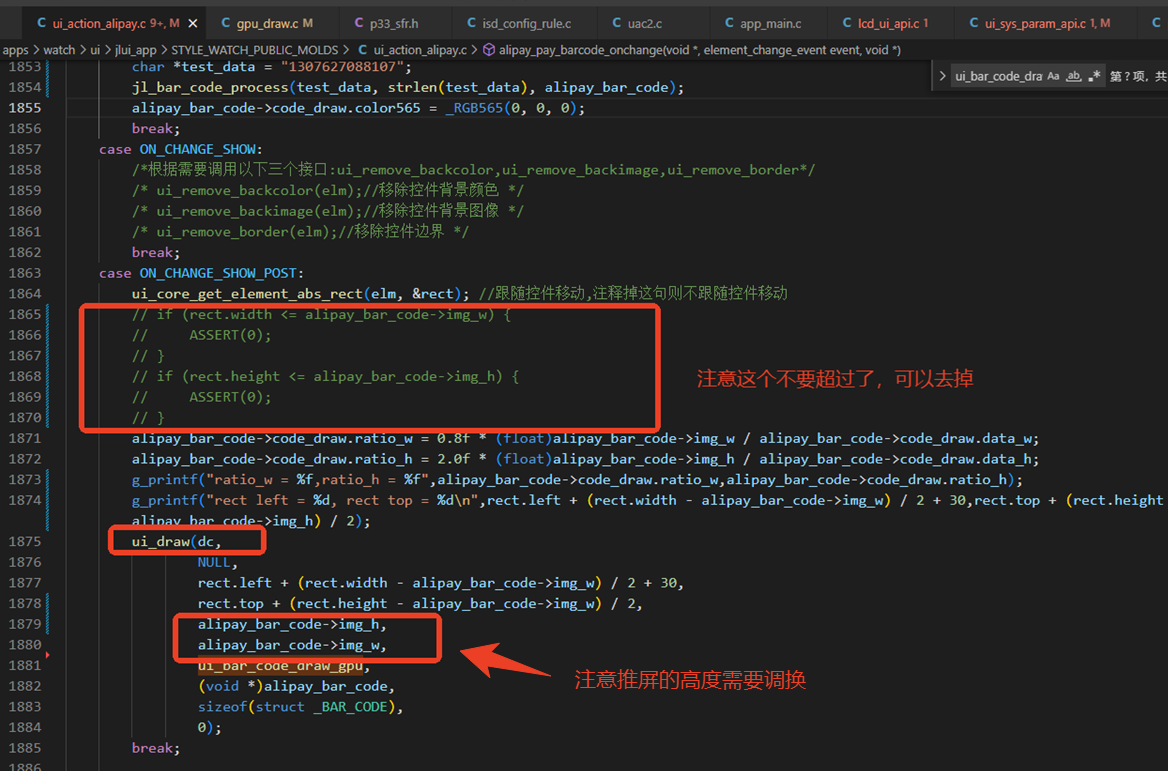Screen dimensions: 1168x771
Task: Switch to the gpu_draw.c tab
Action: [x=267, y=24]
